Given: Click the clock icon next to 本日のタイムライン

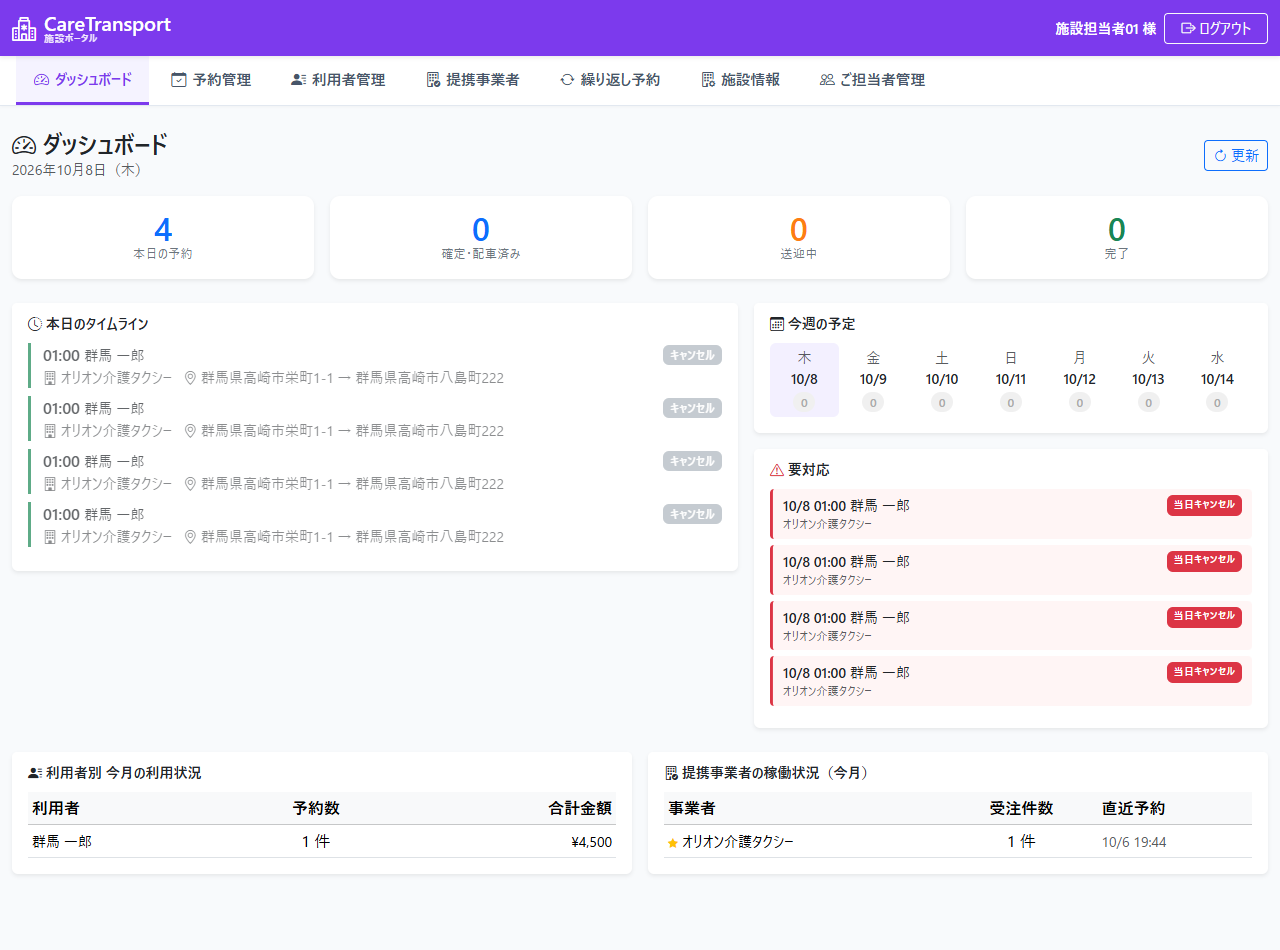Looking at the screenshot, I should tap(35, 324).
